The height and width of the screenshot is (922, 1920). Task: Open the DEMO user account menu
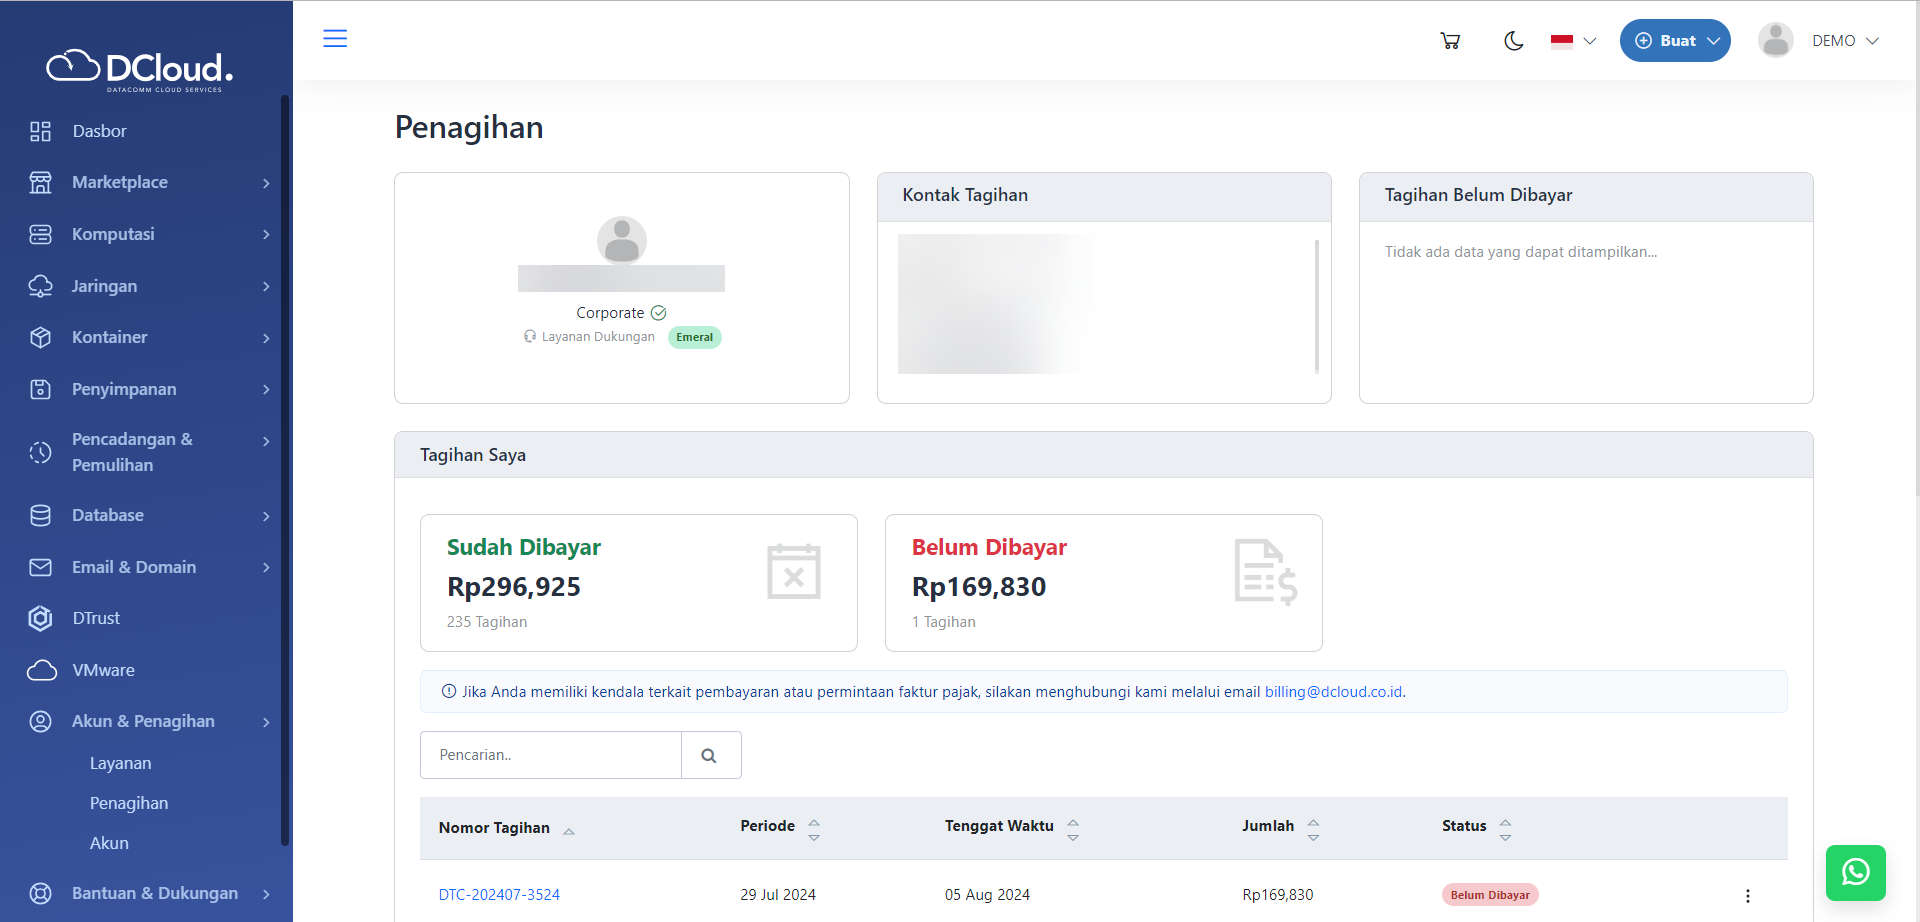1820,41
